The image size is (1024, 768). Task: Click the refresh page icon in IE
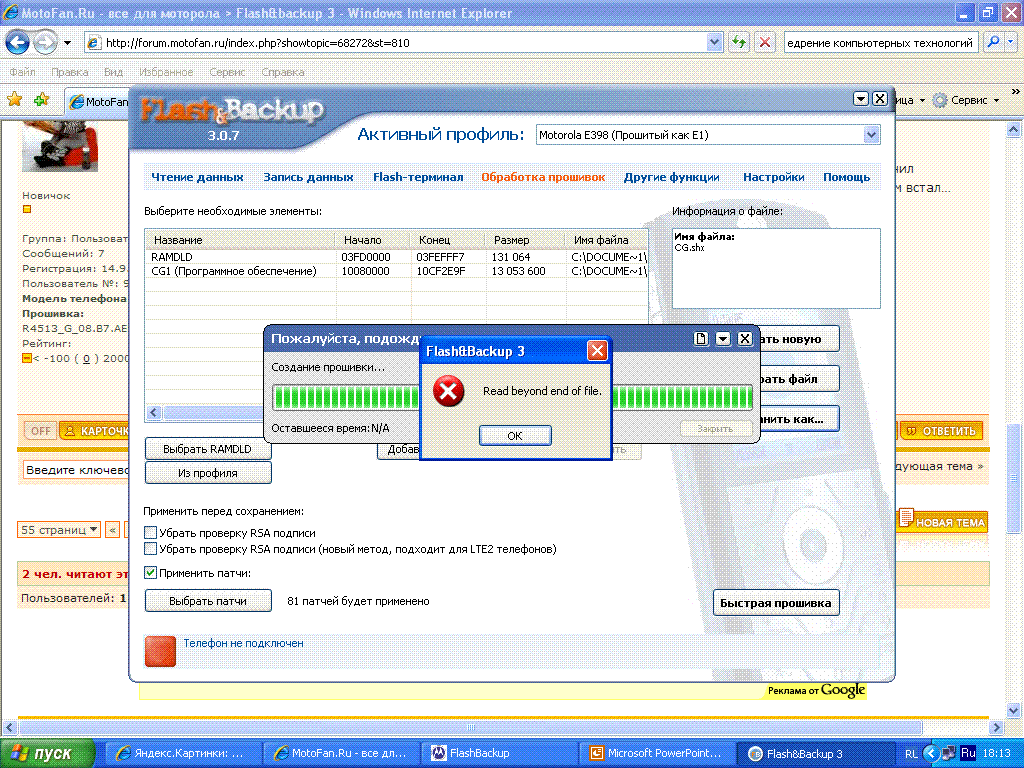(739, 42)
